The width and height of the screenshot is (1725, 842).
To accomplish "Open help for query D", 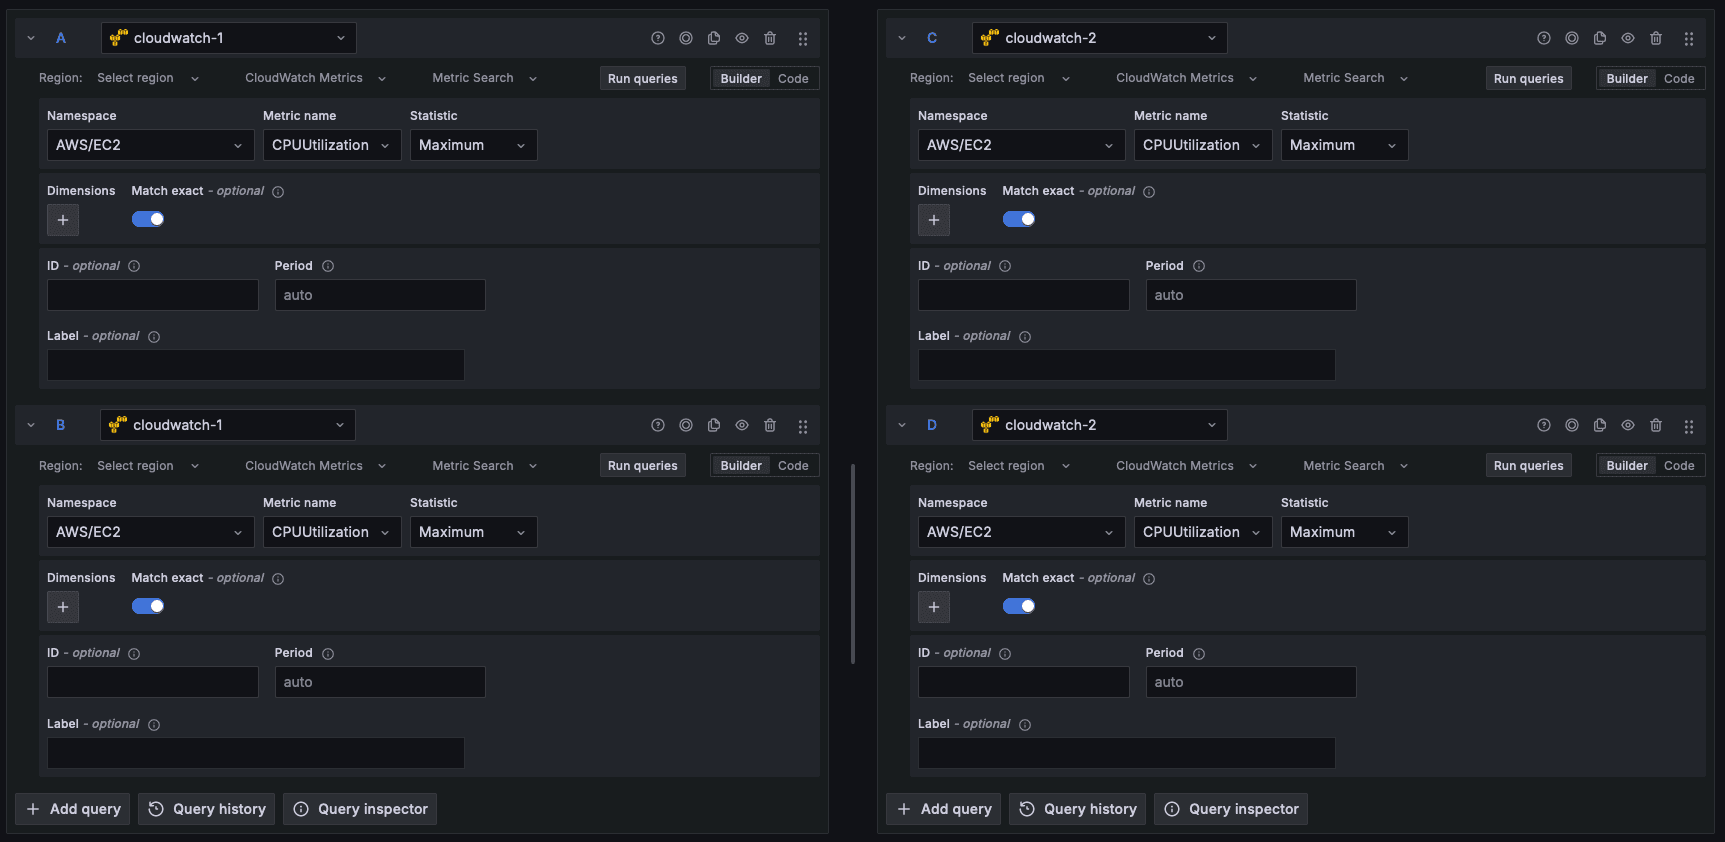I will [x=1544, y=425].
